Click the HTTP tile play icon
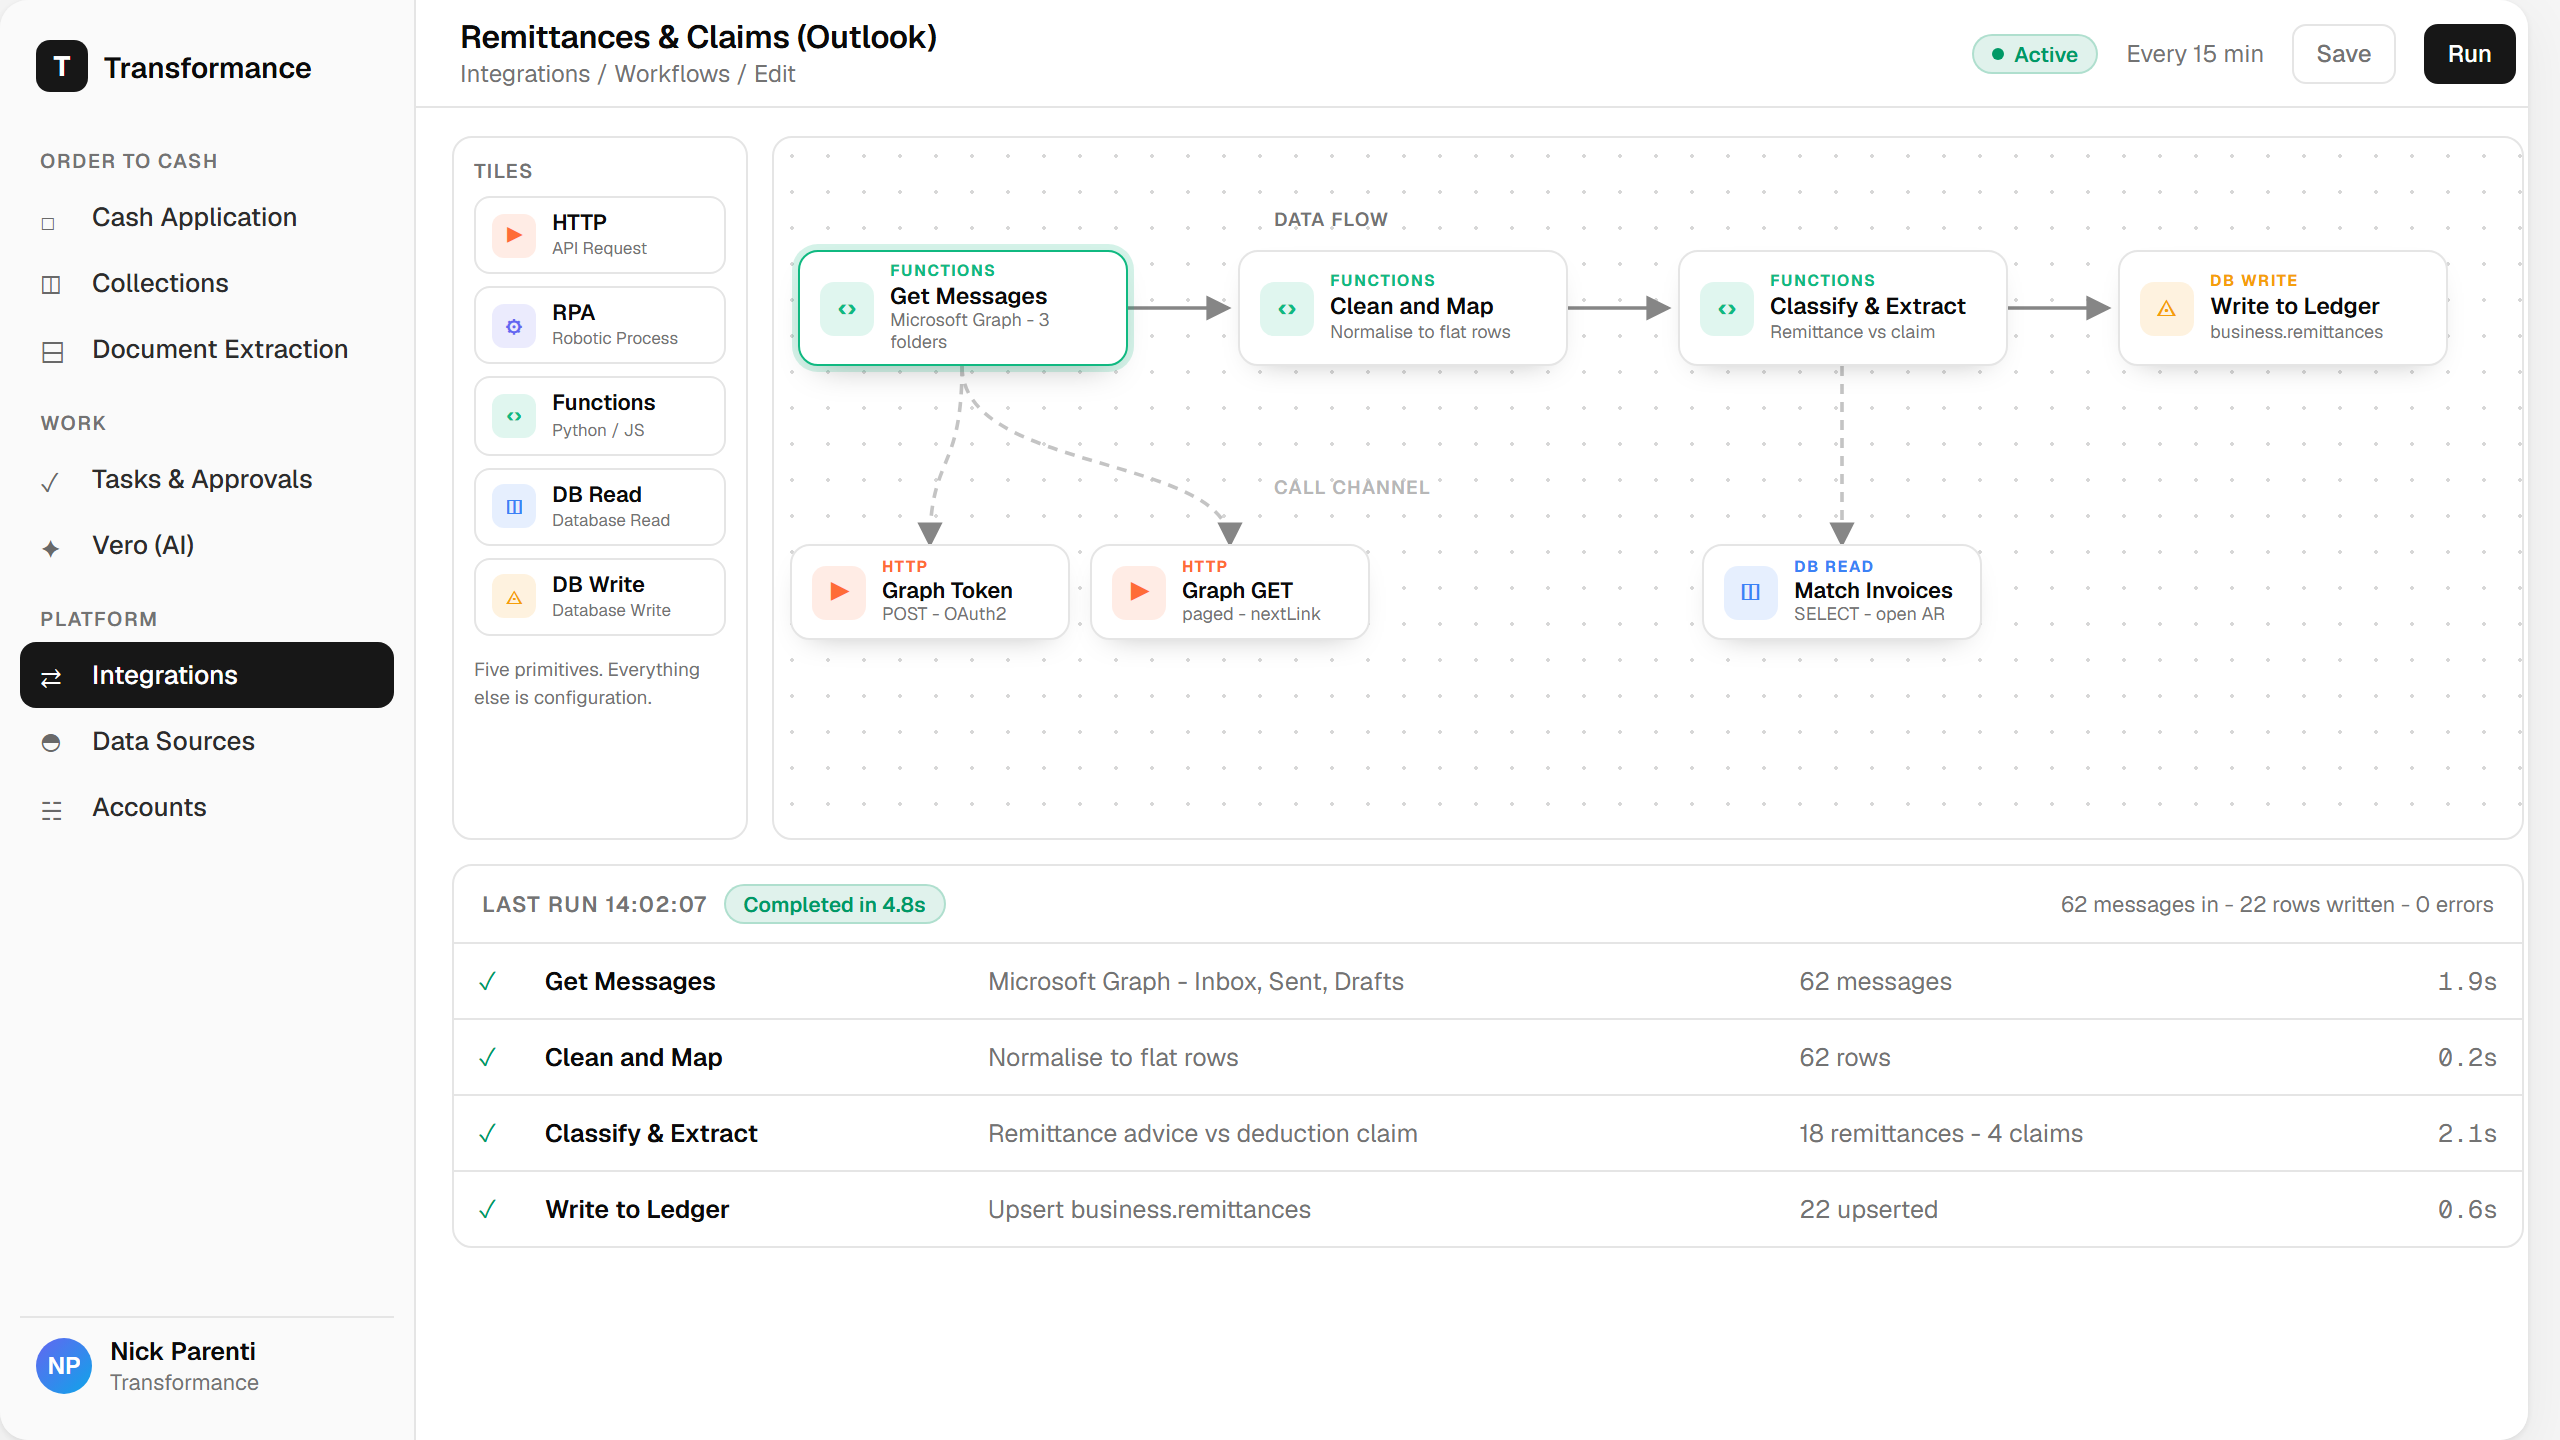Image resolution: width=2560 pixels, height=1440 pixels. (514, 235)
